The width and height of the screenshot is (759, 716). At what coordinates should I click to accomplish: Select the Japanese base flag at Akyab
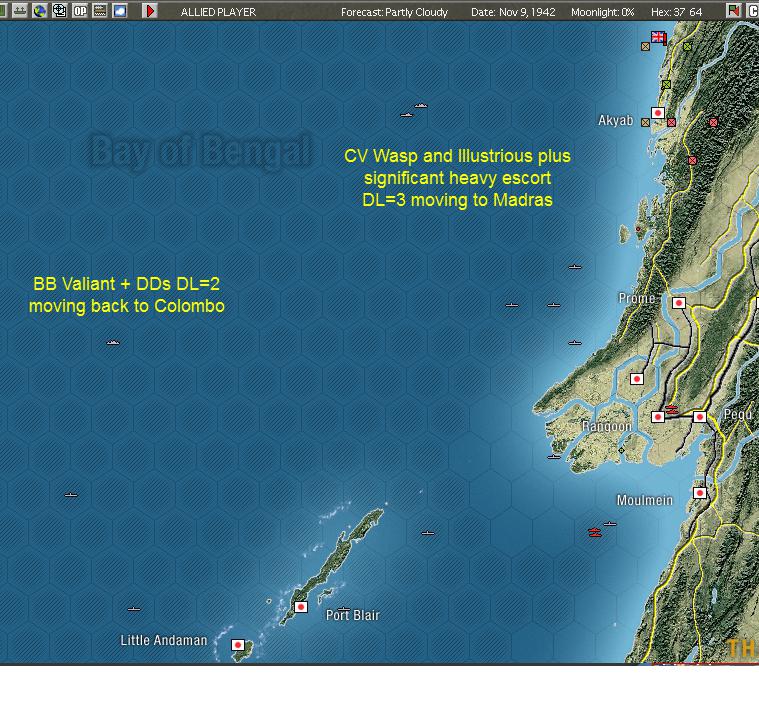point(658,113)
